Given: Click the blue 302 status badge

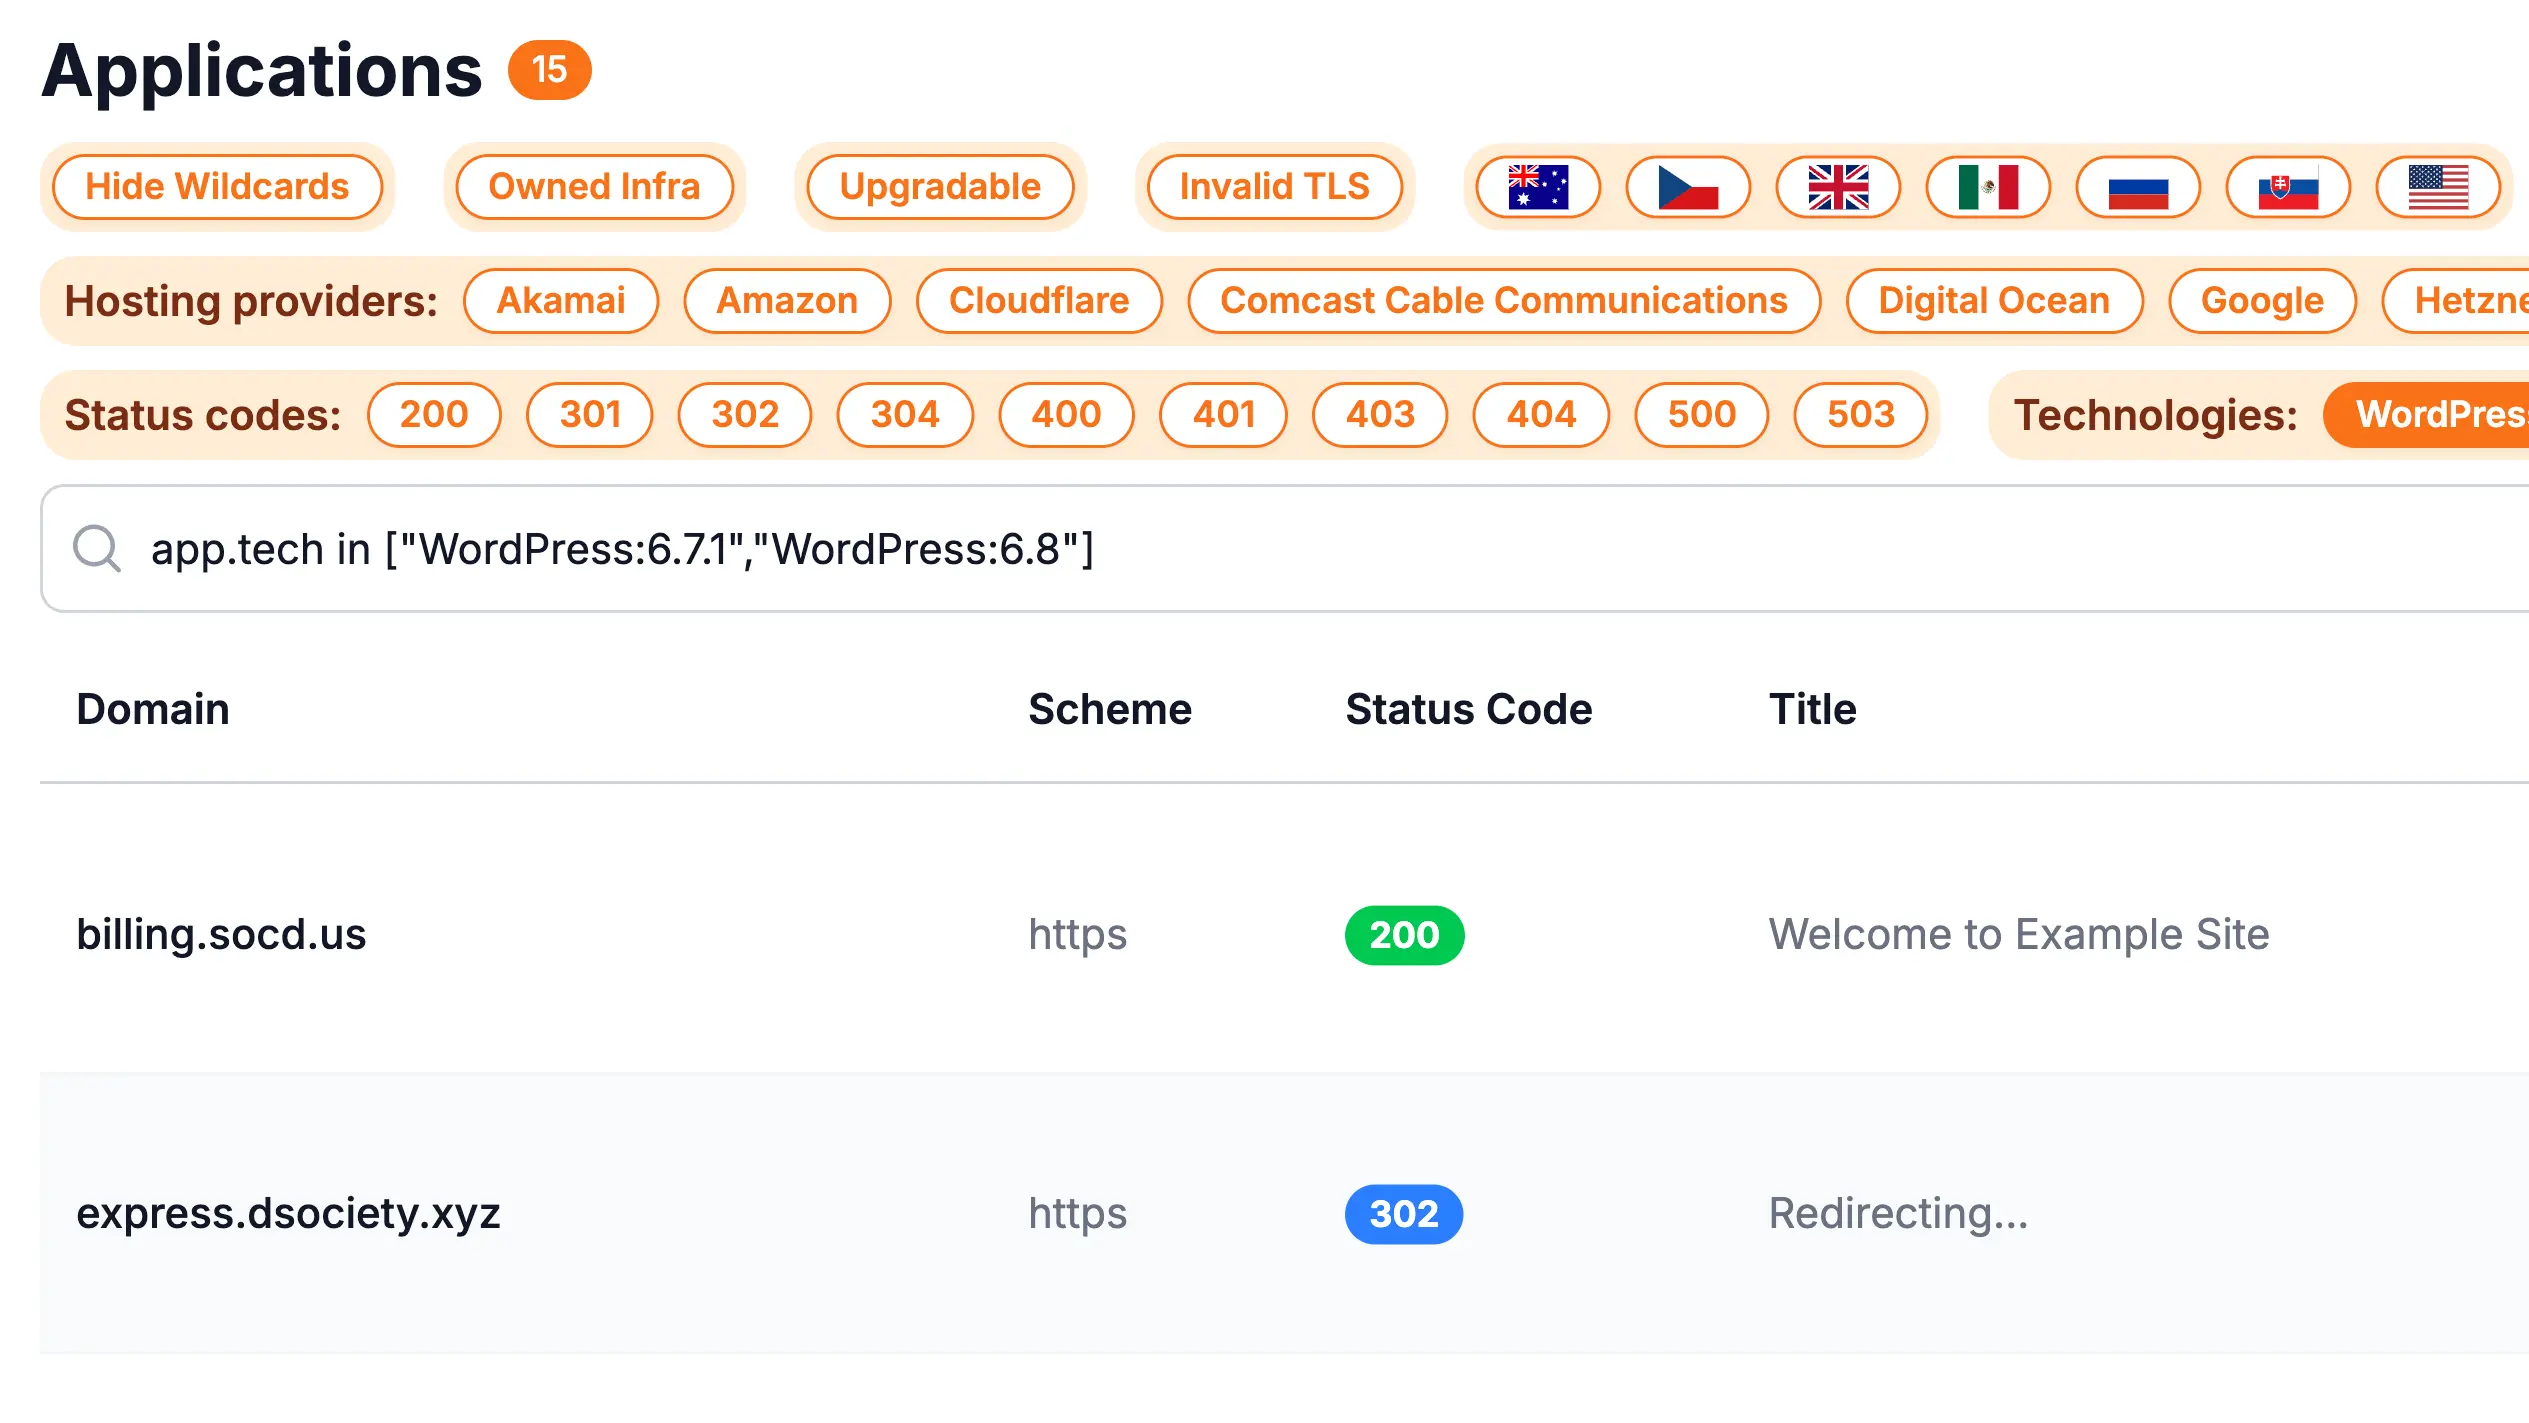Looking at the screenshot, I should coord(1404,1214).
